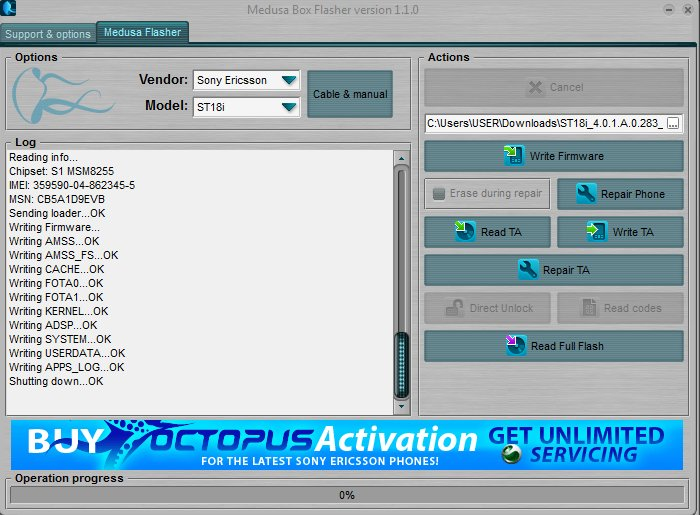Click the Read TA disk icon
This screenshot has width=700, height=515.
465,232
